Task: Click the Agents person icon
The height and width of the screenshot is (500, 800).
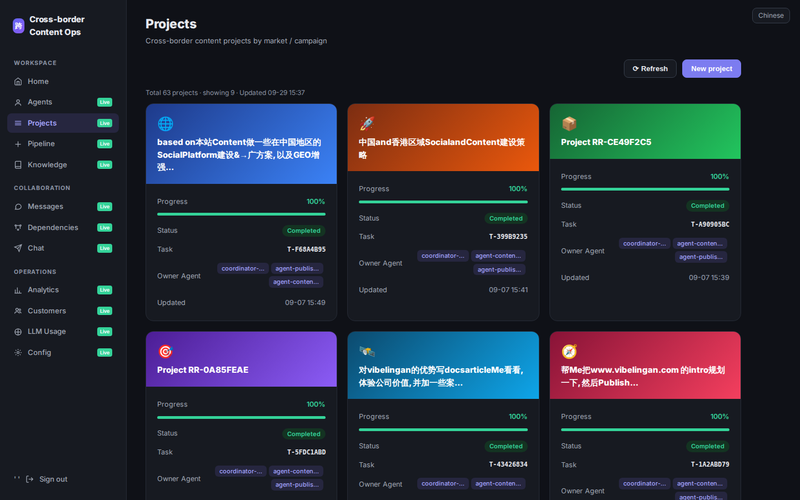Action: [x=18, y=103]
